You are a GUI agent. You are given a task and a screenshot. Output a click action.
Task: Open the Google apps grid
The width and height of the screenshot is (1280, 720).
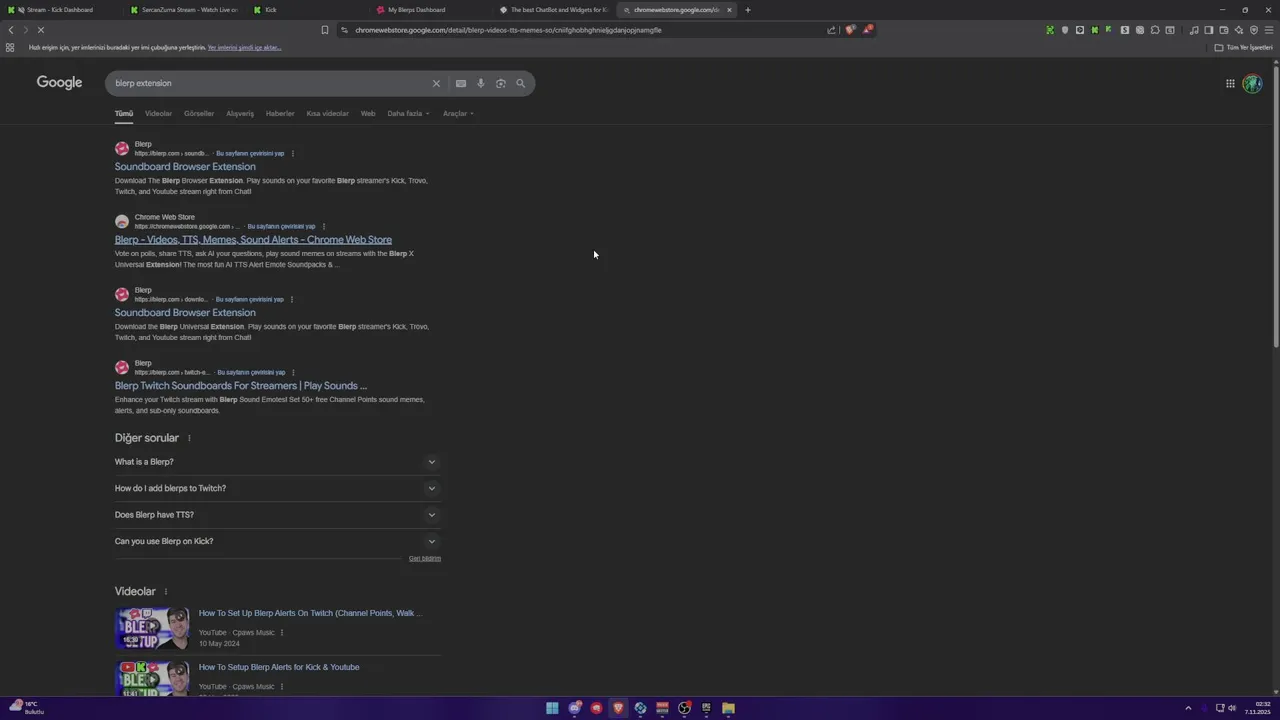(x=1230, y=83)
